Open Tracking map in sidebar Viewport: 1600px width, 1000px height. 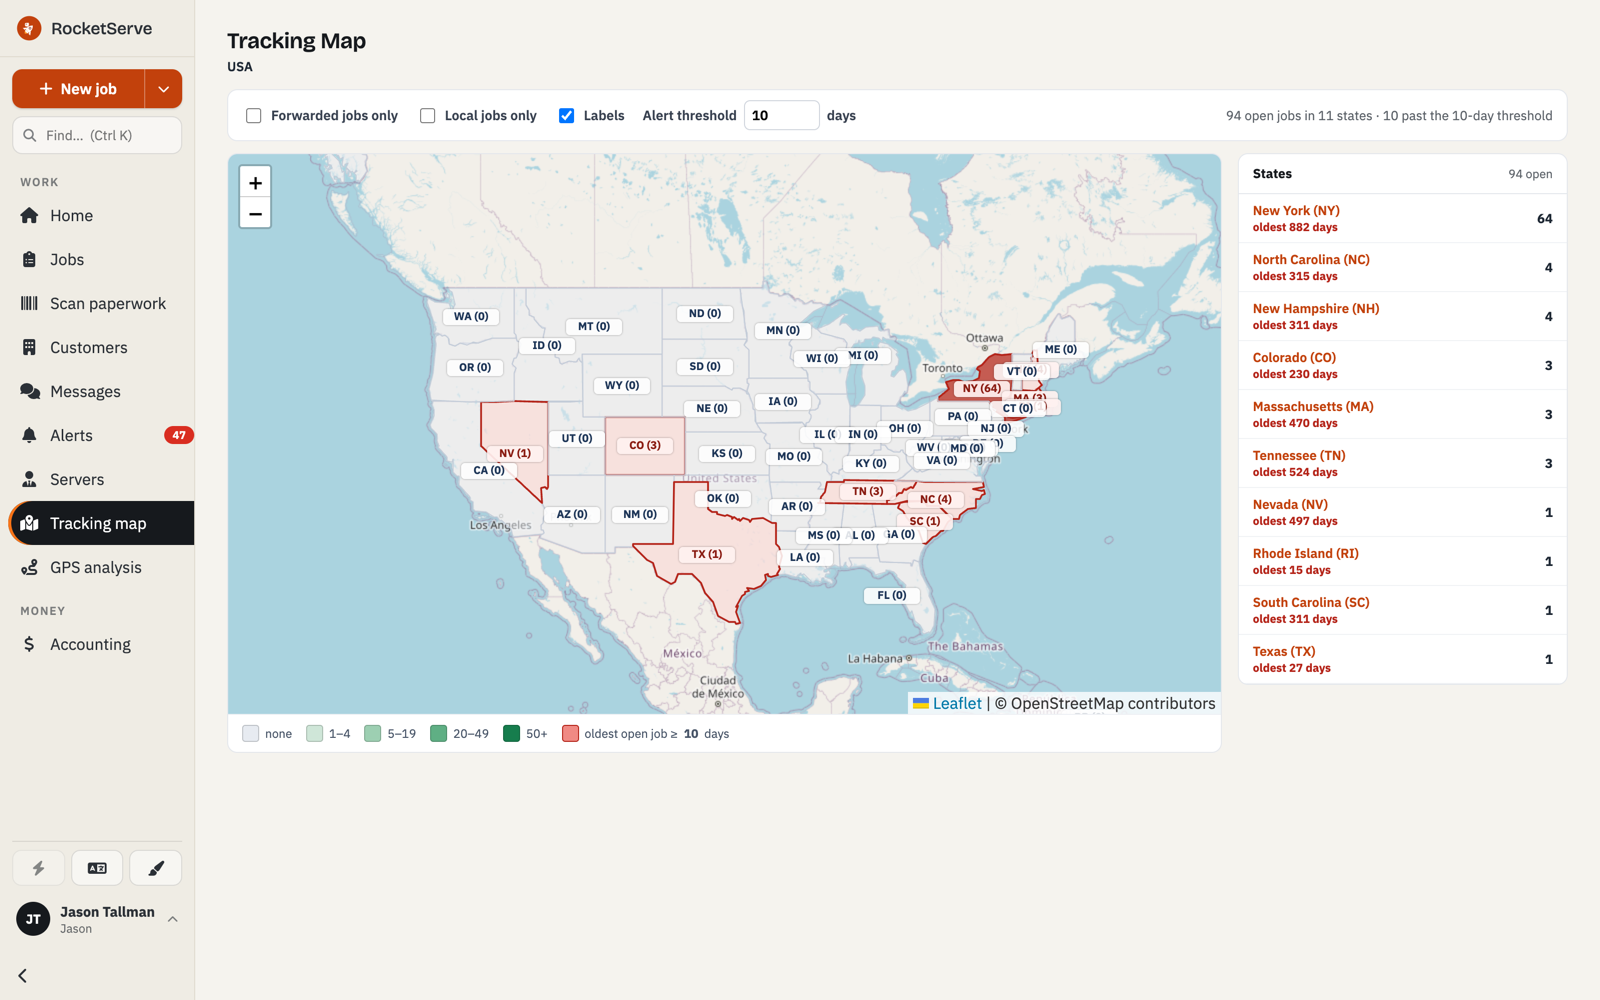[x=101, y=523]
